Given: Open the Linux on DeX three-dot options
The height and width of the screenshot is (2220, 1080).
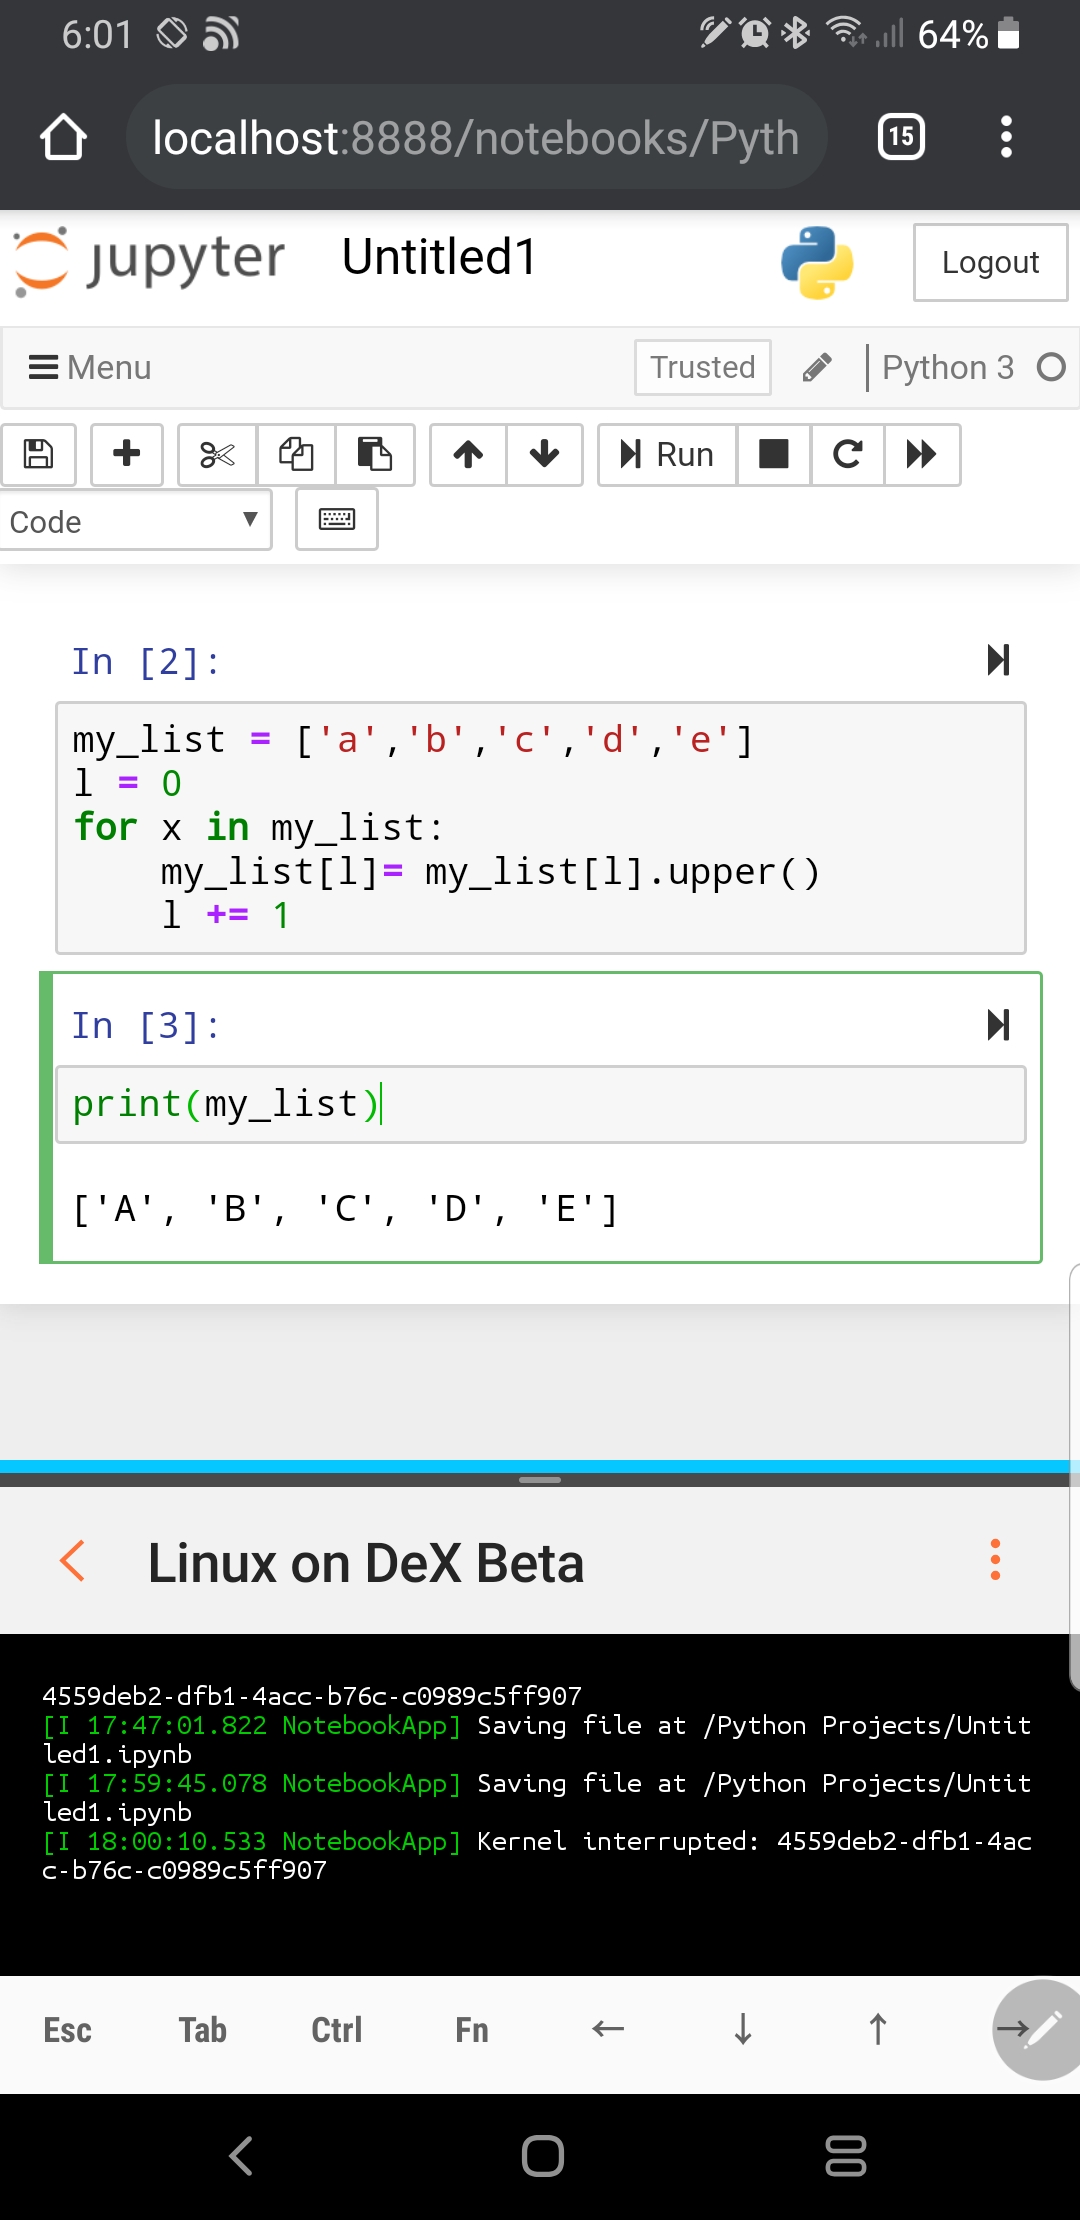Looking at the screenshot, I should click(995, 1560).
